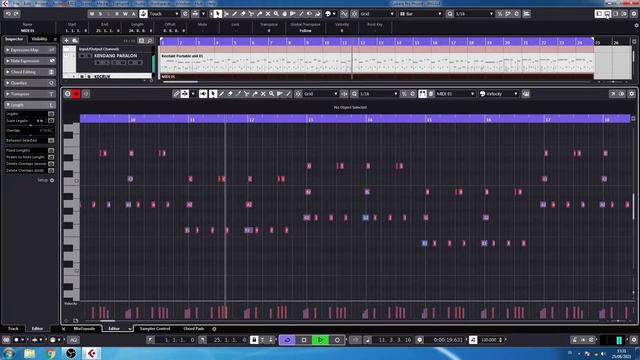Toggle the red Record in Editor button
640x360 pixels.
tap(76, 94)
